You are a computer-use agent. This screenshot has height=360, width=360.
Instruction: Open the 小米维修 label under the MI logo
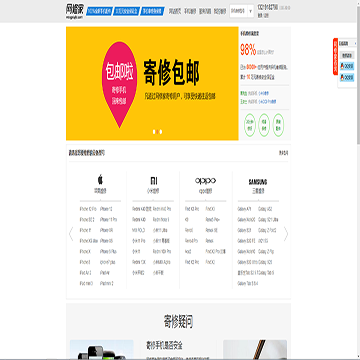pos(153,191)
